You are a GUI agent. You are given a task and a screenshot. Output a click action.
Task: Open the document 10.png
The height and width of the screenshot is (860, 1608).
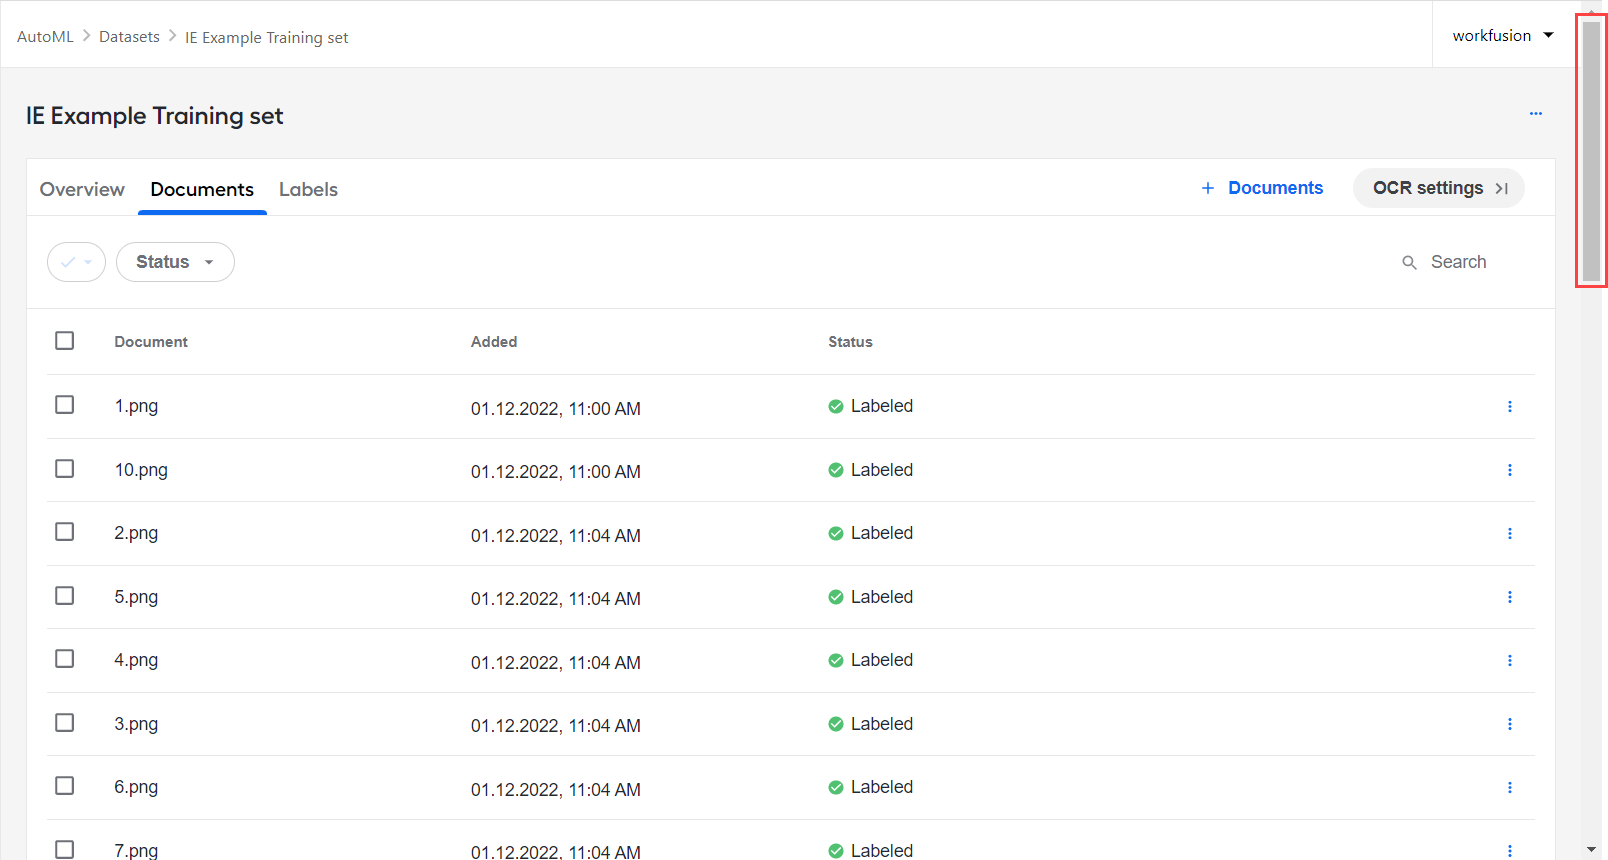[141, 470]
